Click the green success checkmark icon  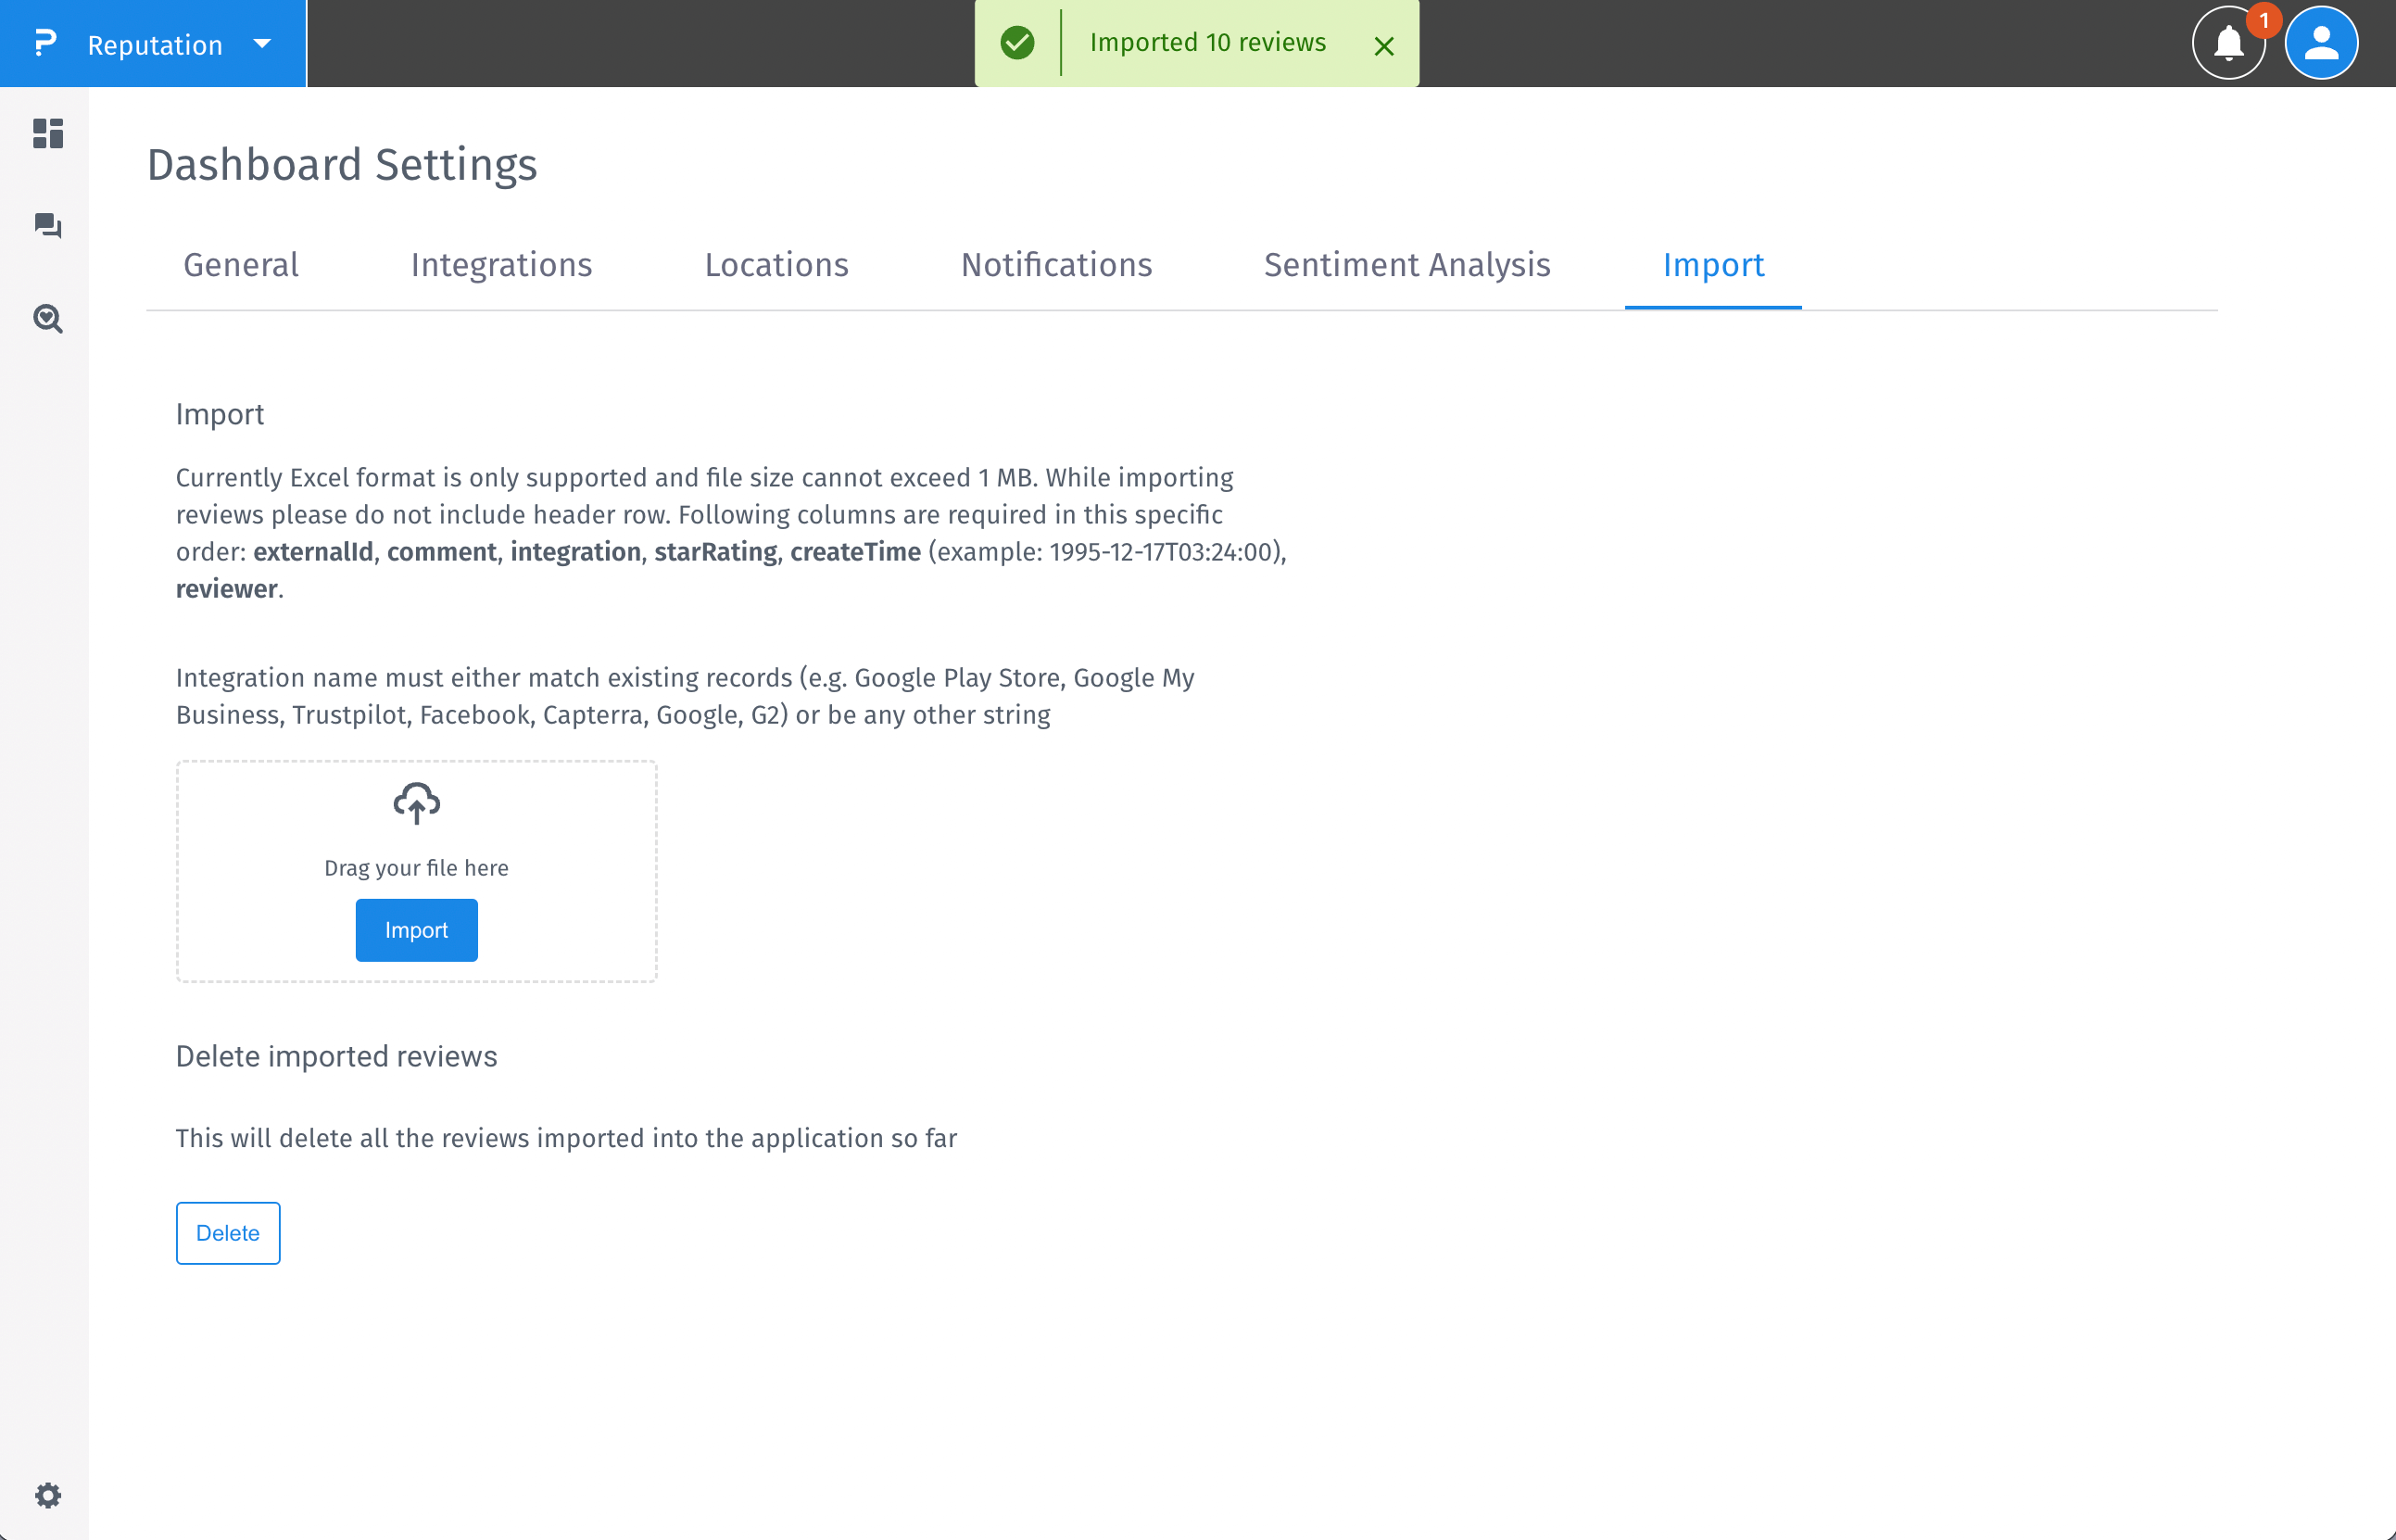coord(1017,43)
